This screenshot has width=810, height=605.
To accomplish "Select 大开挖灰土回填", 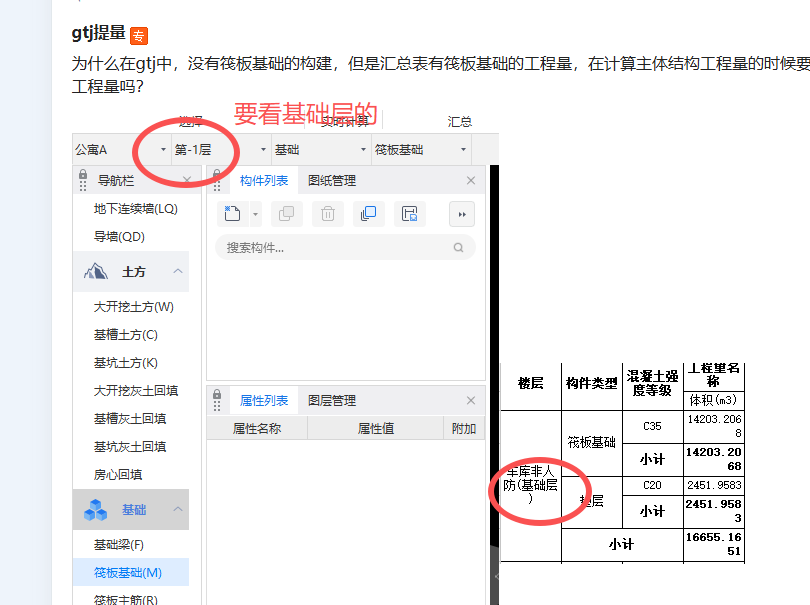I will [136, 391].
